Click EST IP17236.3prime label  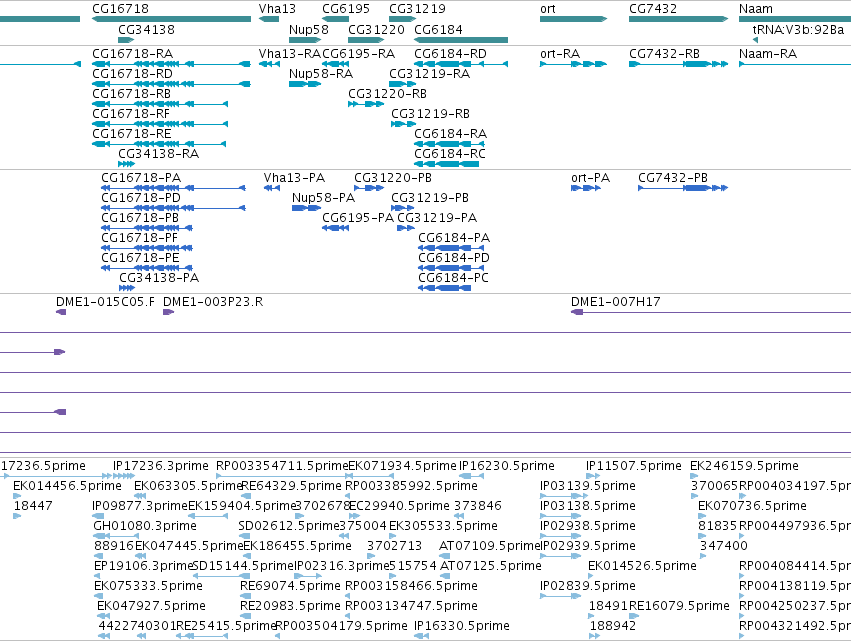pos(161,466)
